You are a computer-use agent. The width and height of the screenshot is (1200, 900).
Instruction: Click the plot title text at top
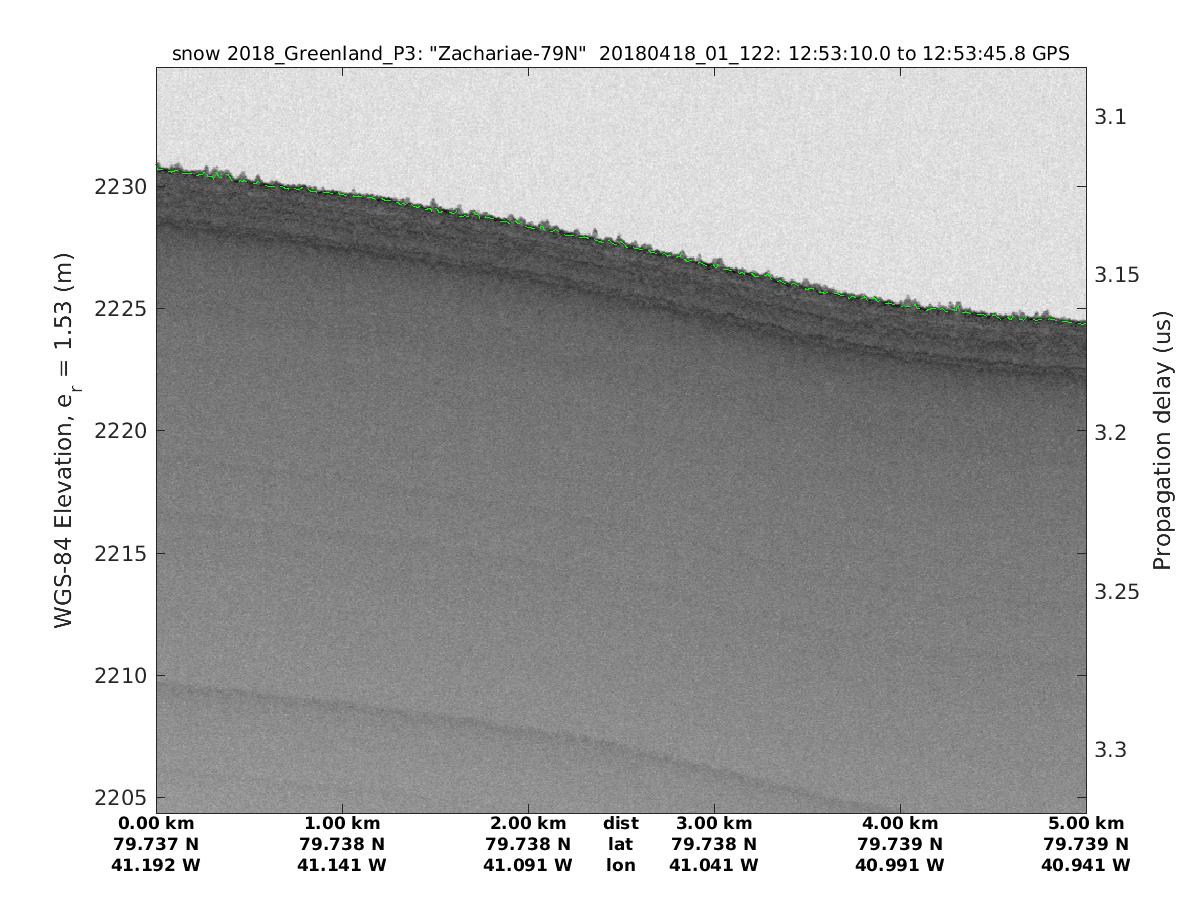click(x=621, y=54)
